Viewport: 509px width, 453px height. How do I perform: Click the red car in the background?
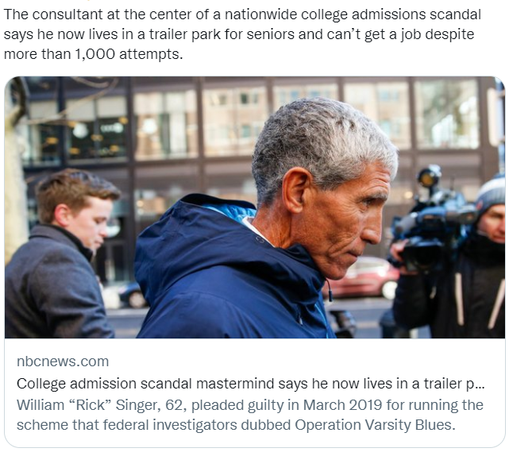(365, 278)
